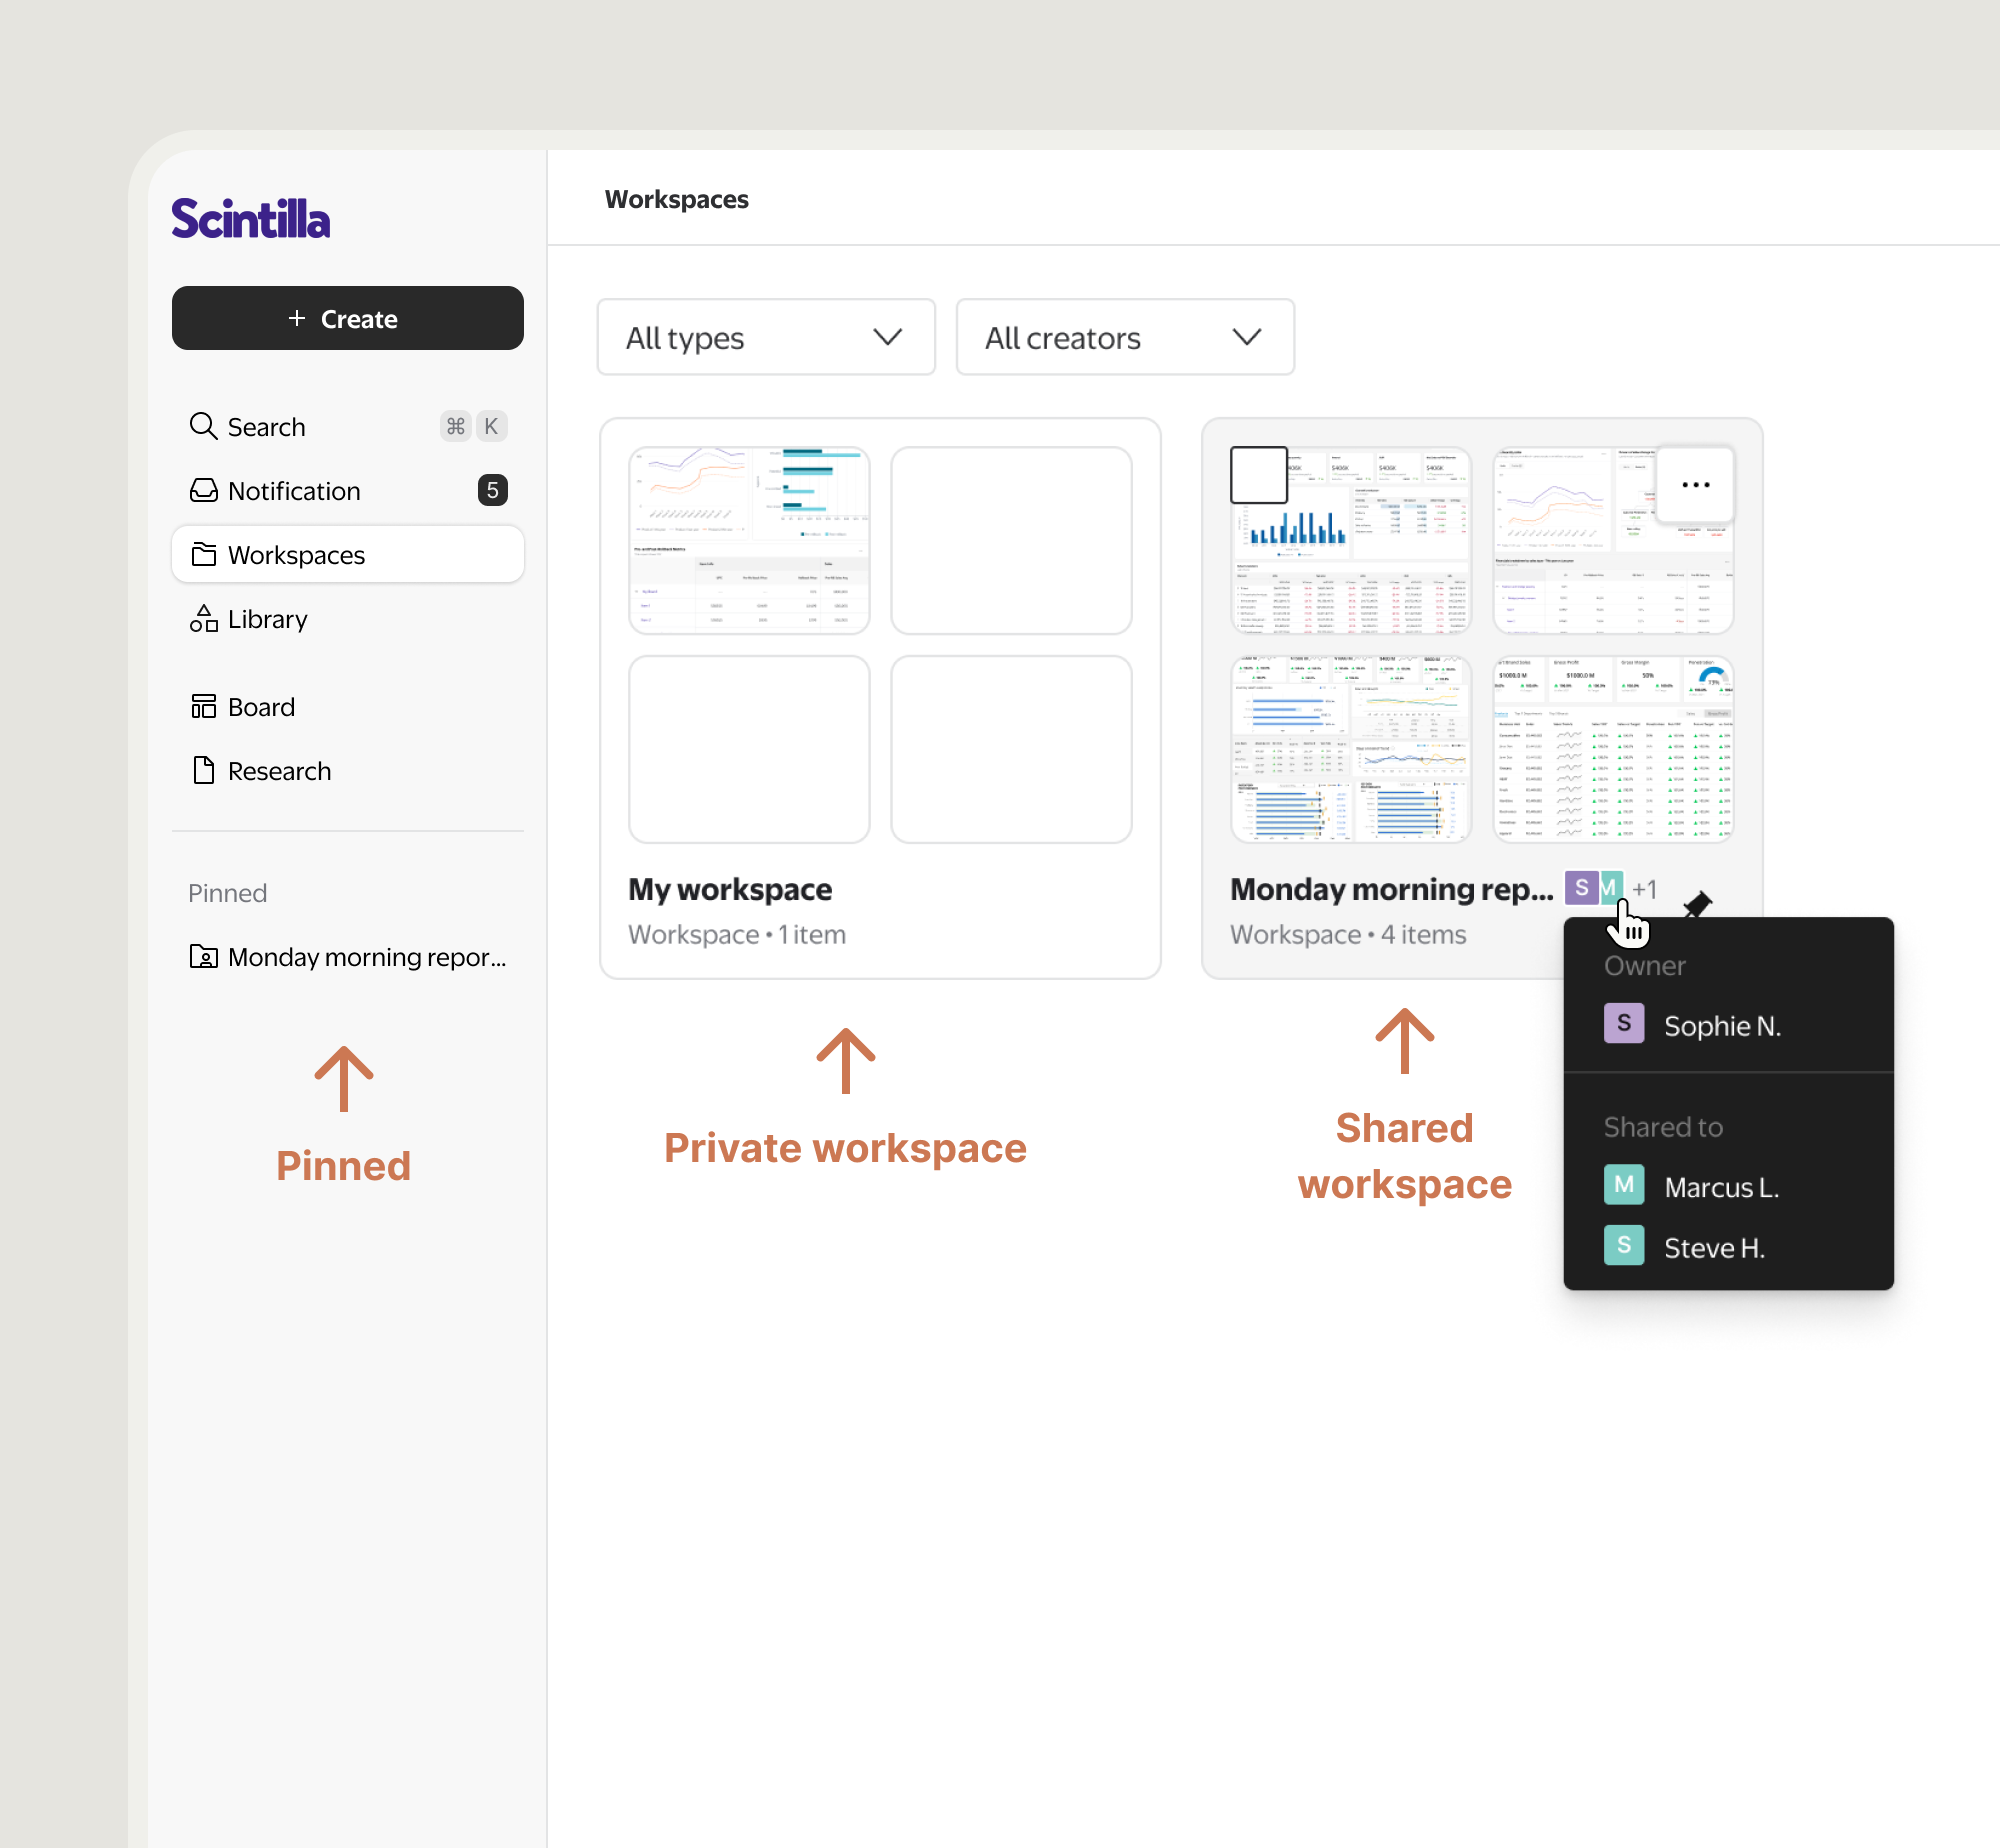The height and width of the screenshot is (1848, 2000).
Task: Click the Workspaces folder icon
Action: click(x=203, y=554)
